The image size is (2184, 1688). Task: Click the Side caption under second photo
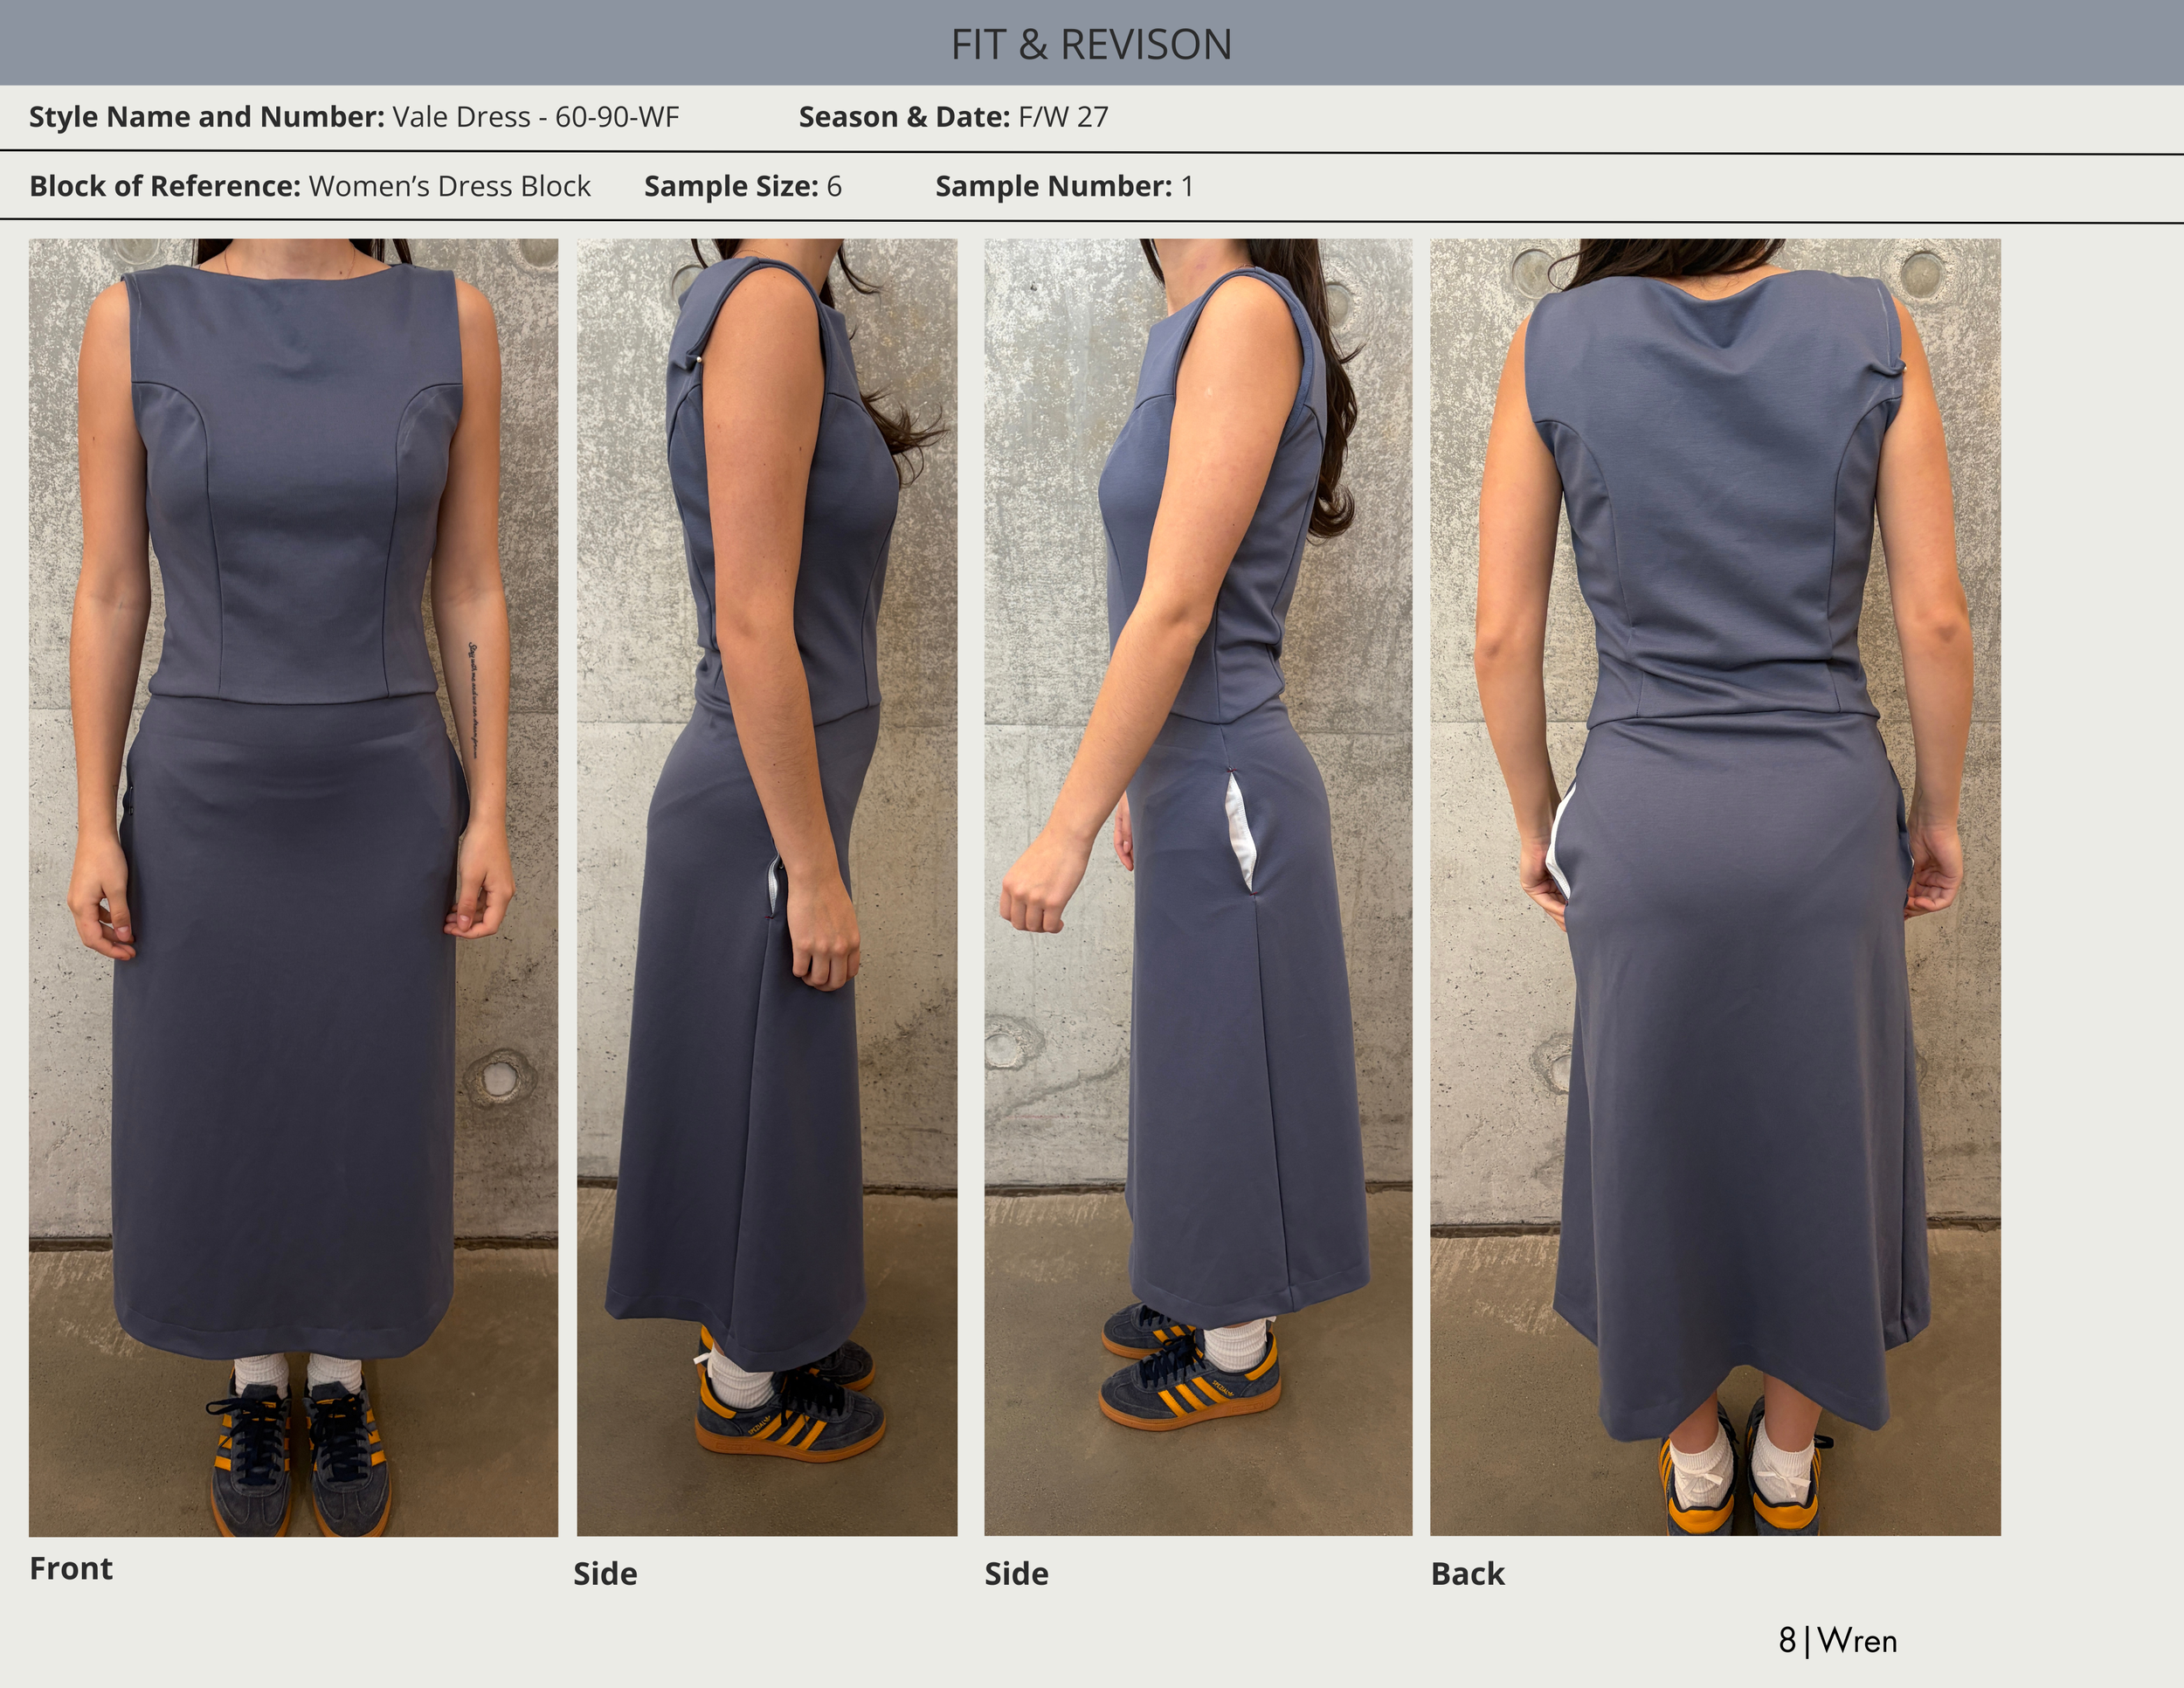tap(605, 1574)
